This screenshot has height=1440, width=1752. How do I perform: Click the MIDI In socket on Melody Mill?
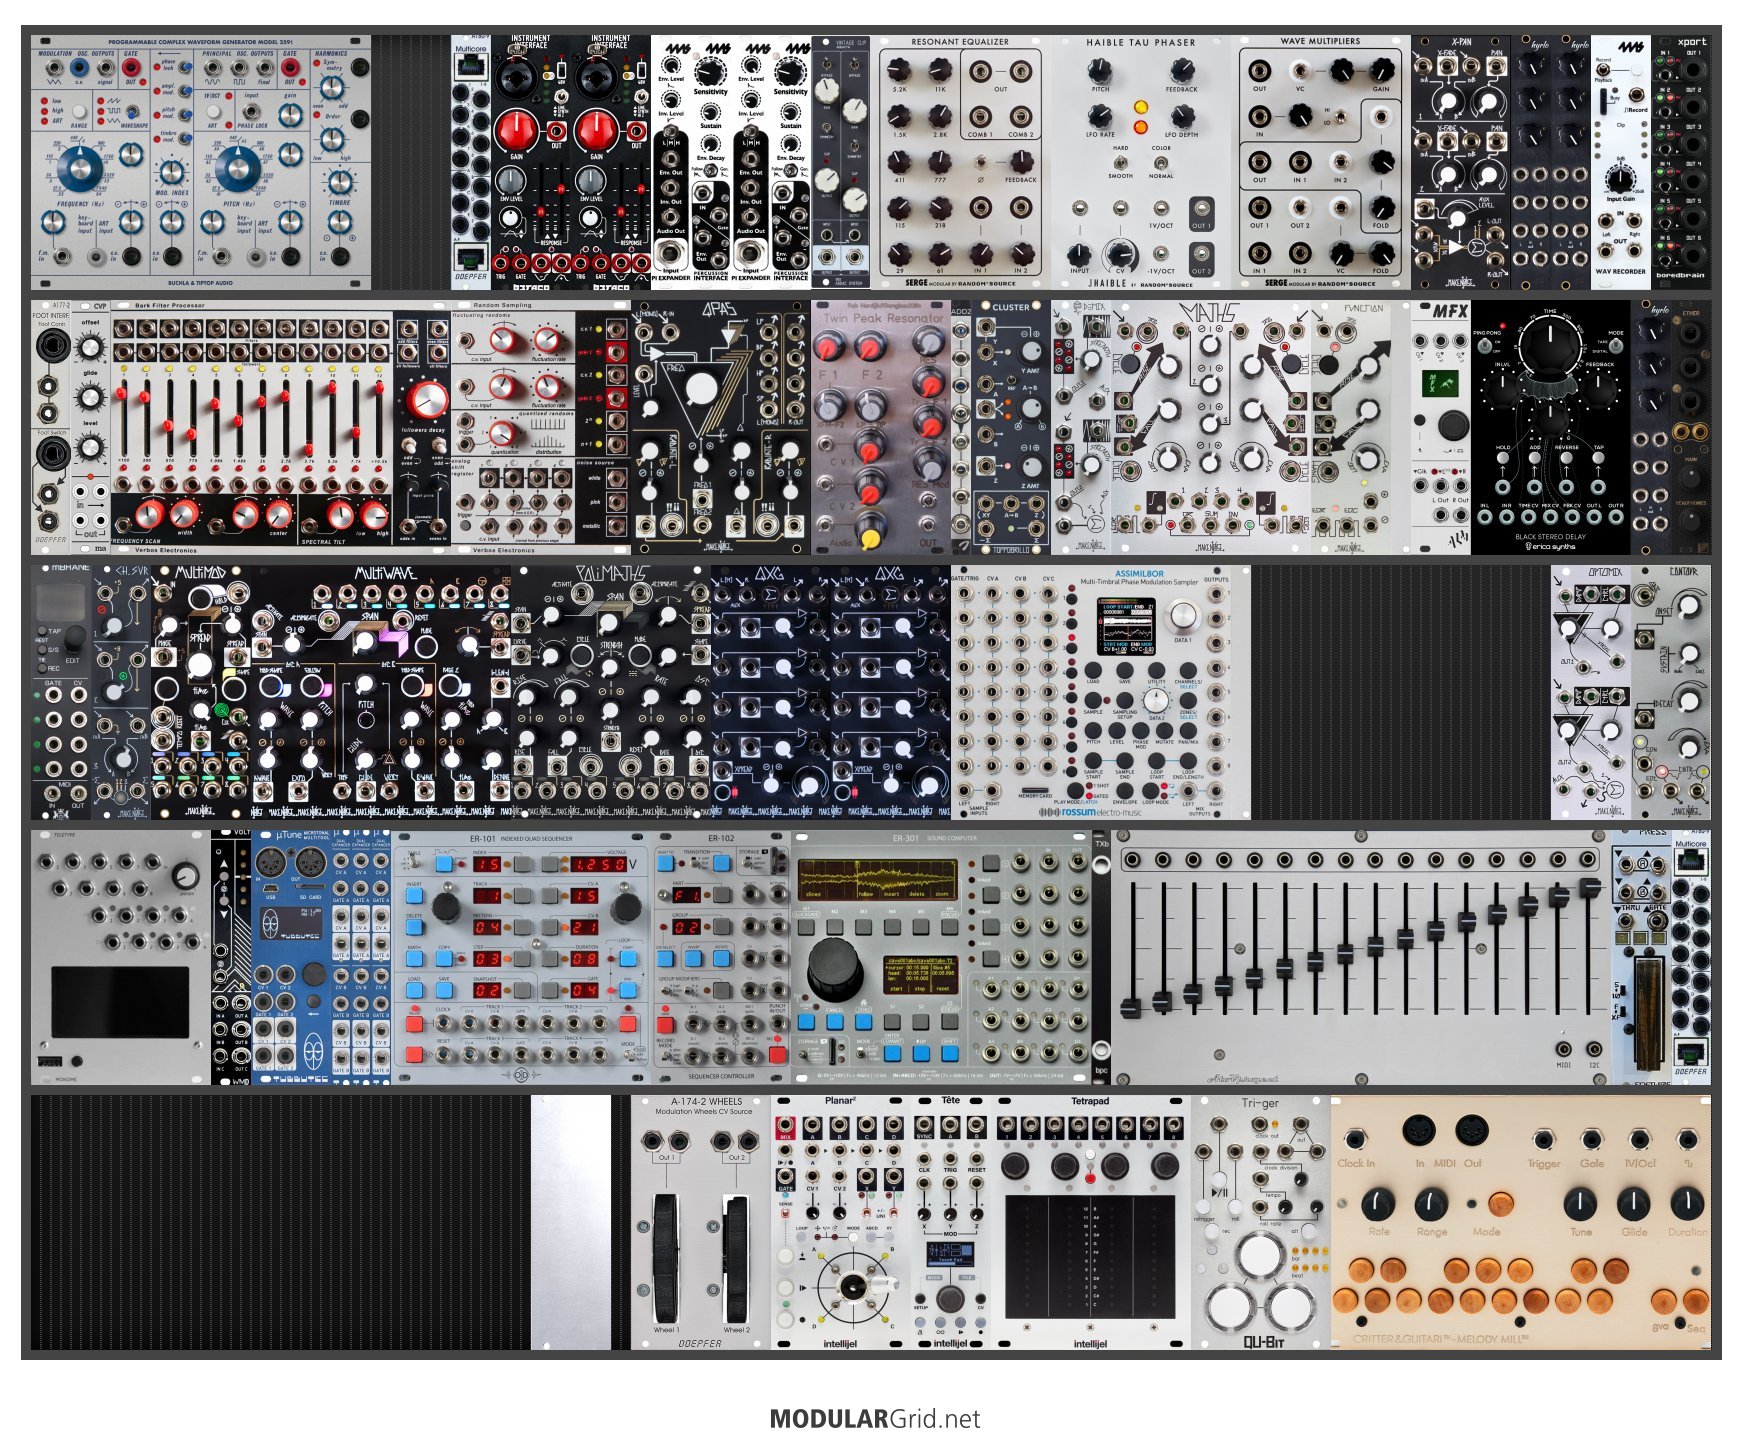(x=1418, y=1132)
